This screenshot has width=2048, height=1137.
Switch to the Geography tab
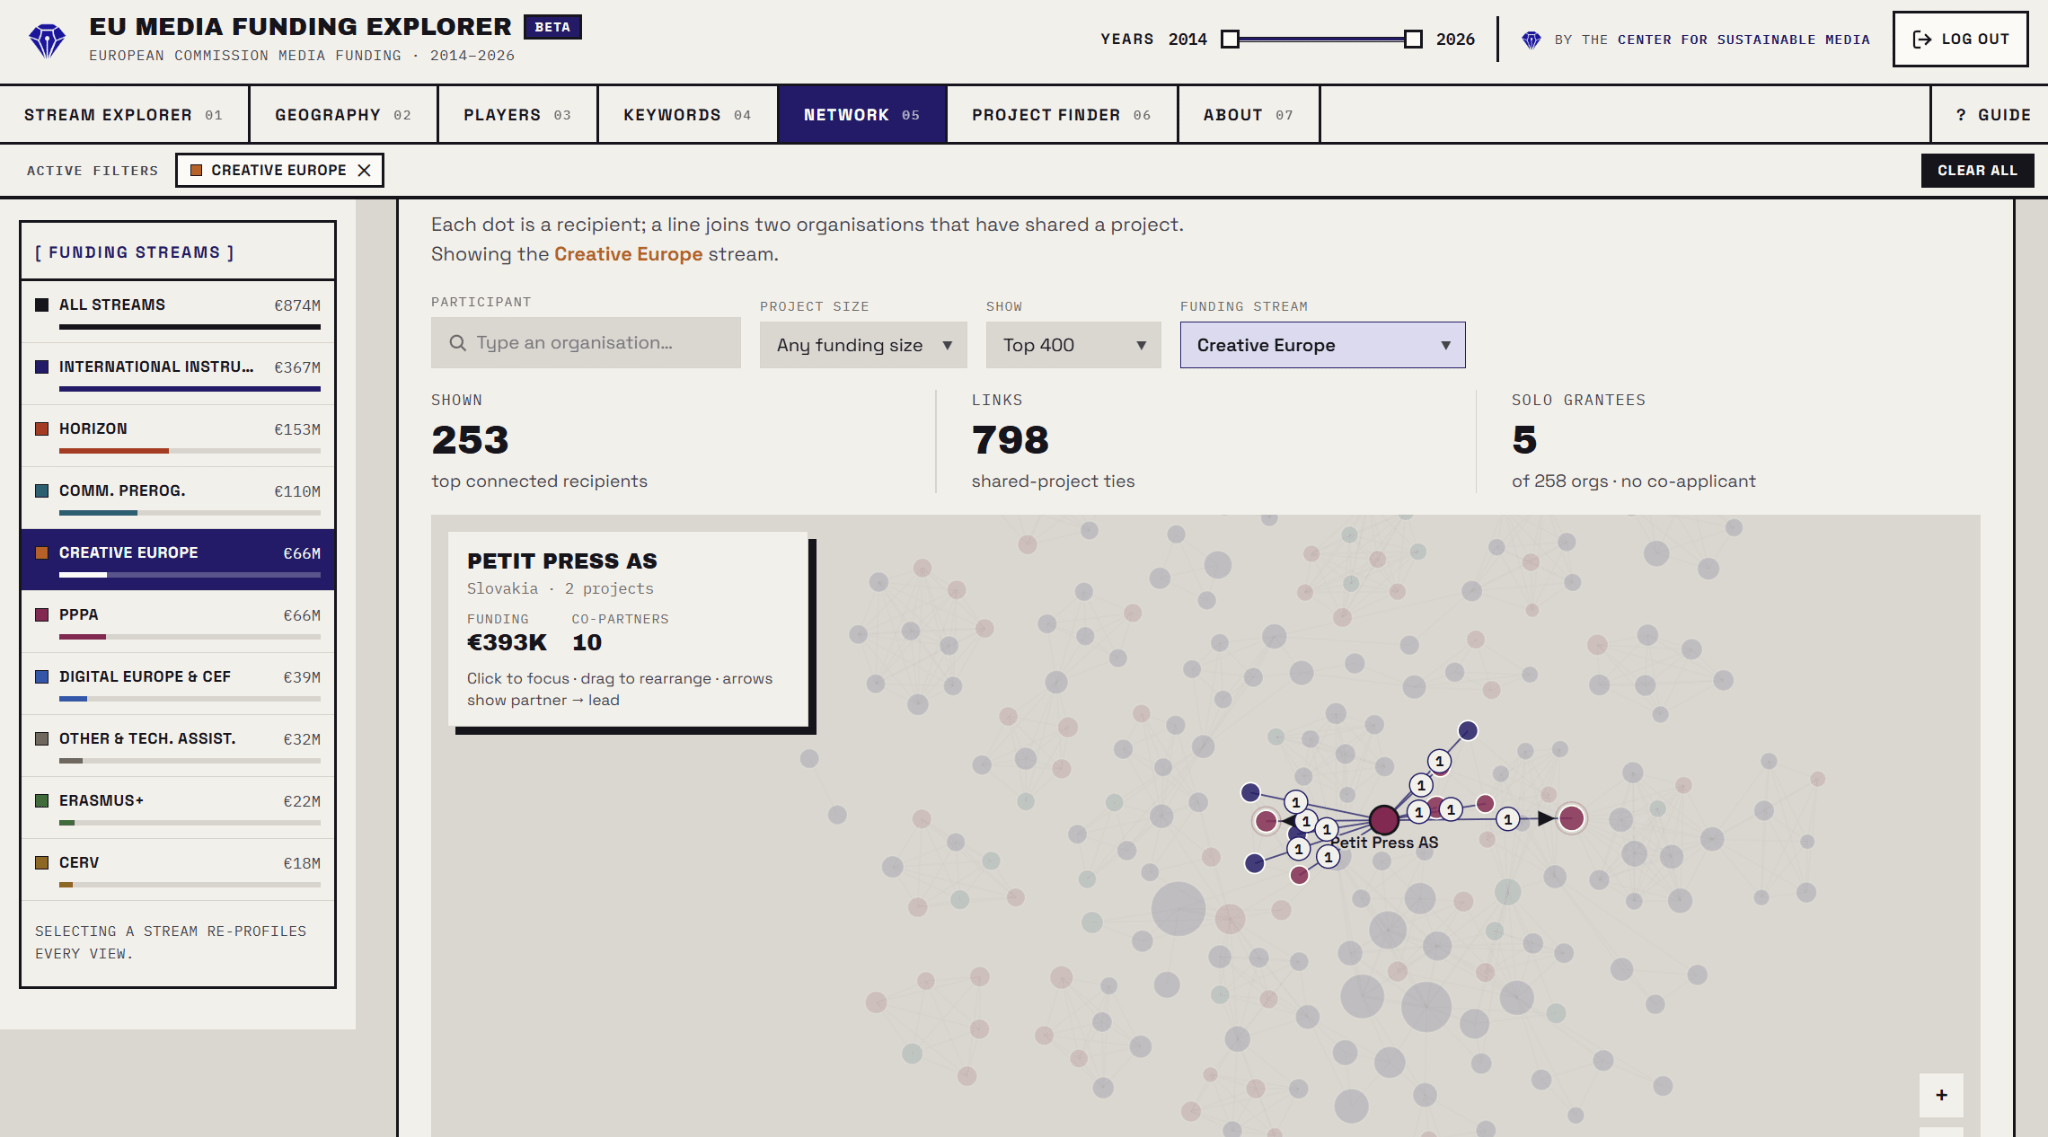[x=343, y=115]
